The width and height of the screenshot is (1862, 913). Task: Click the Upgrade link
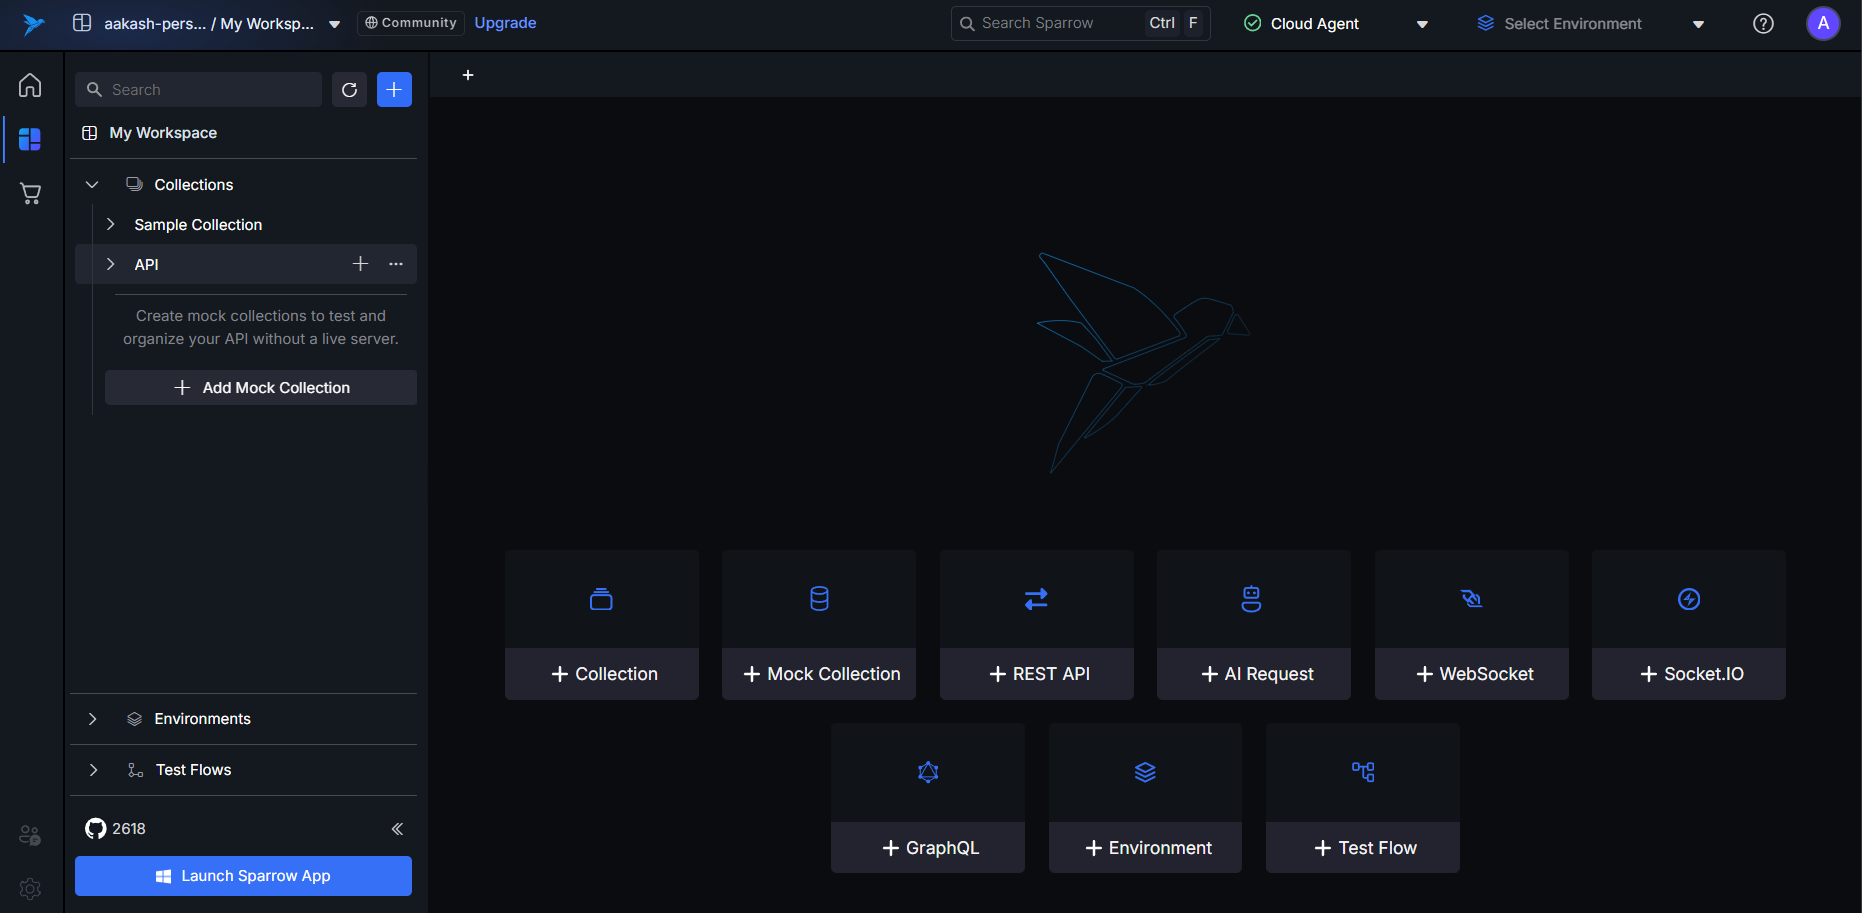coord(505,23)
